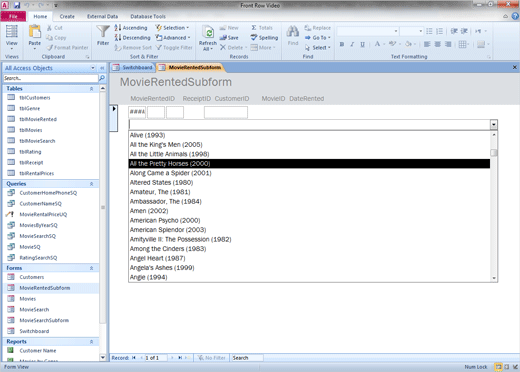The height and width of the screenshot is (372, 520).
Task: Align text left in Text Formatting
Action: pyautogui.click(x=427, y=44)
